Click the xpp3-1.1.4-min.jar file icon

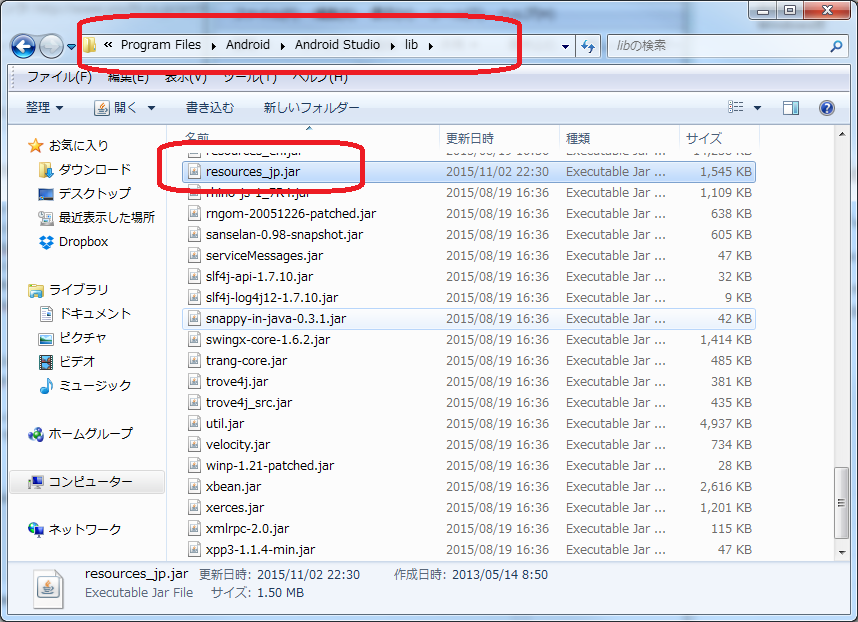click(x=194, y=550)
